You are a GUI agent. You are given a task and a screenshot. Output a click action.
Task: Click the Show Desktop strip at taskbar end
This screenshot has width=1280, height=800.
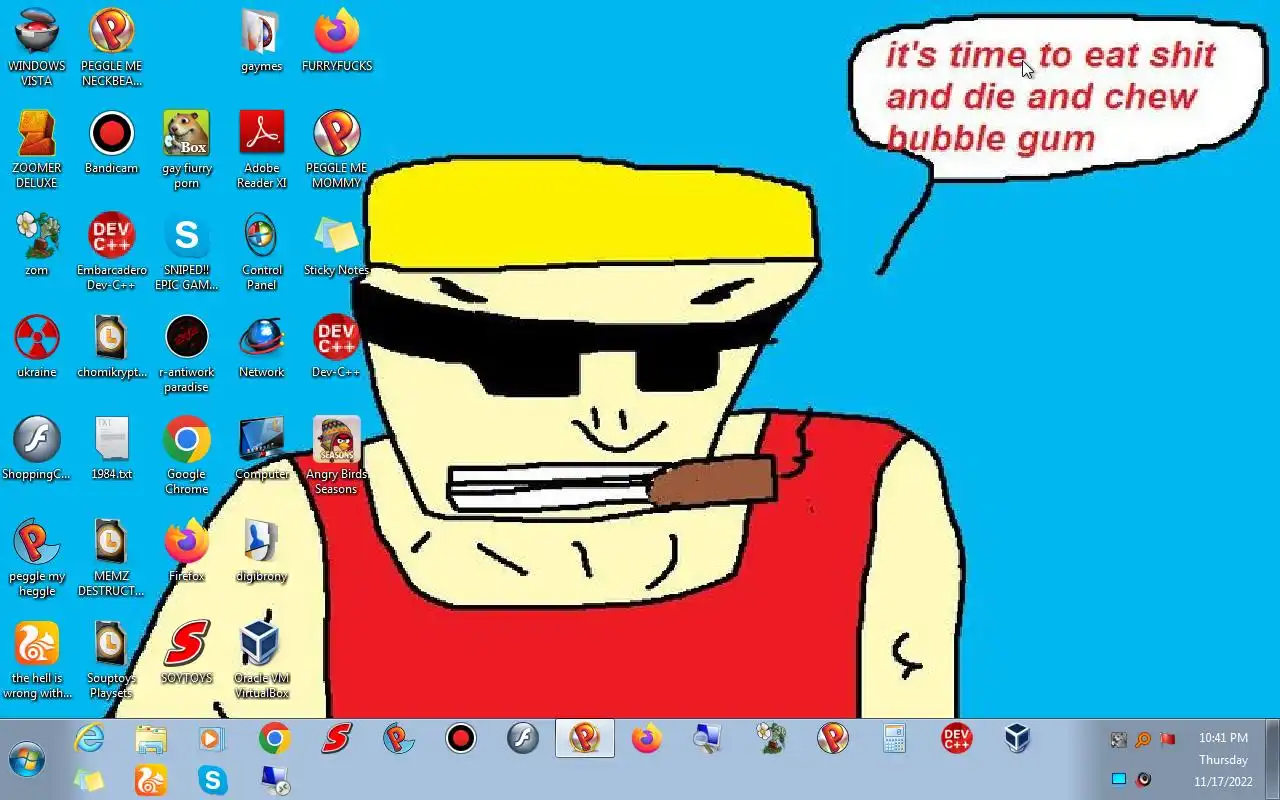(x=1272, y=759)
